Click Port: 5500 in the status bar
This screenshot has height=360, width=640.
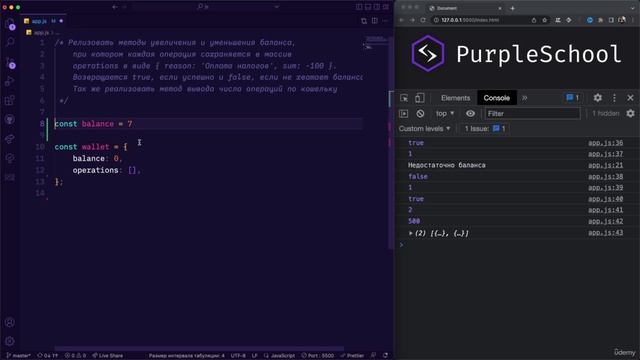[318, 356]
